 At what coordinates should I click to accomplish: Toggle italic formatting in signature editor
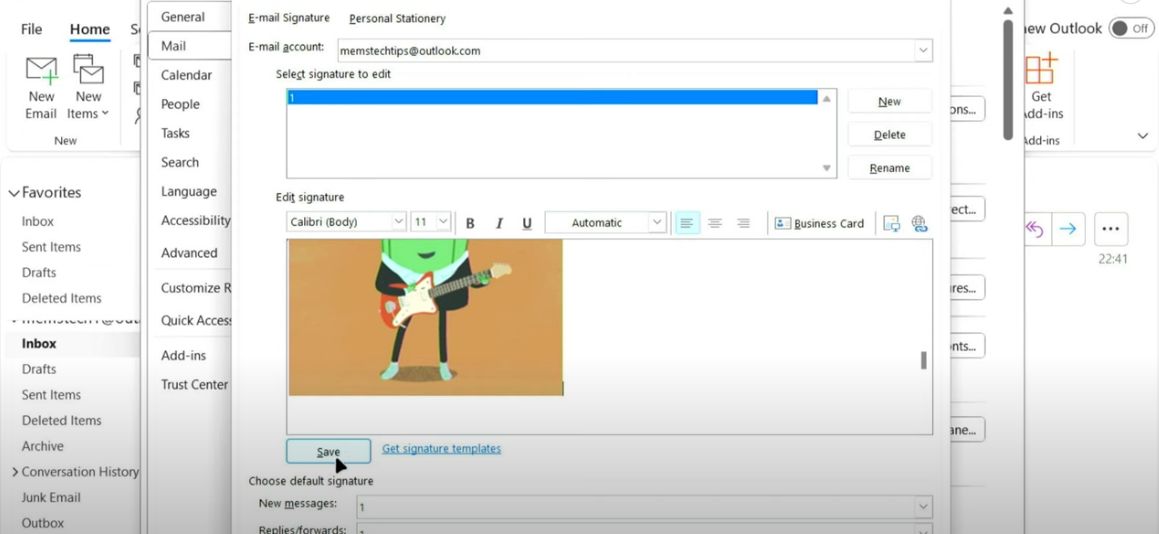tap(499, 223)
